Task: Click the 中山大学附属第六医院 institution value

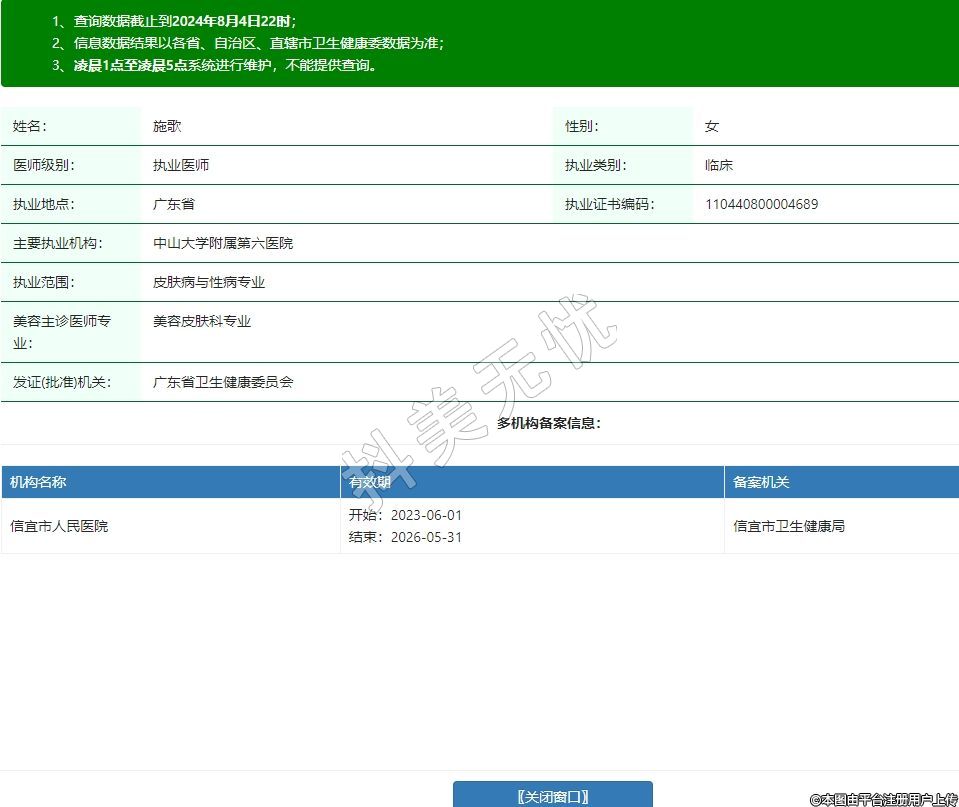Action: tap(223, 243)
